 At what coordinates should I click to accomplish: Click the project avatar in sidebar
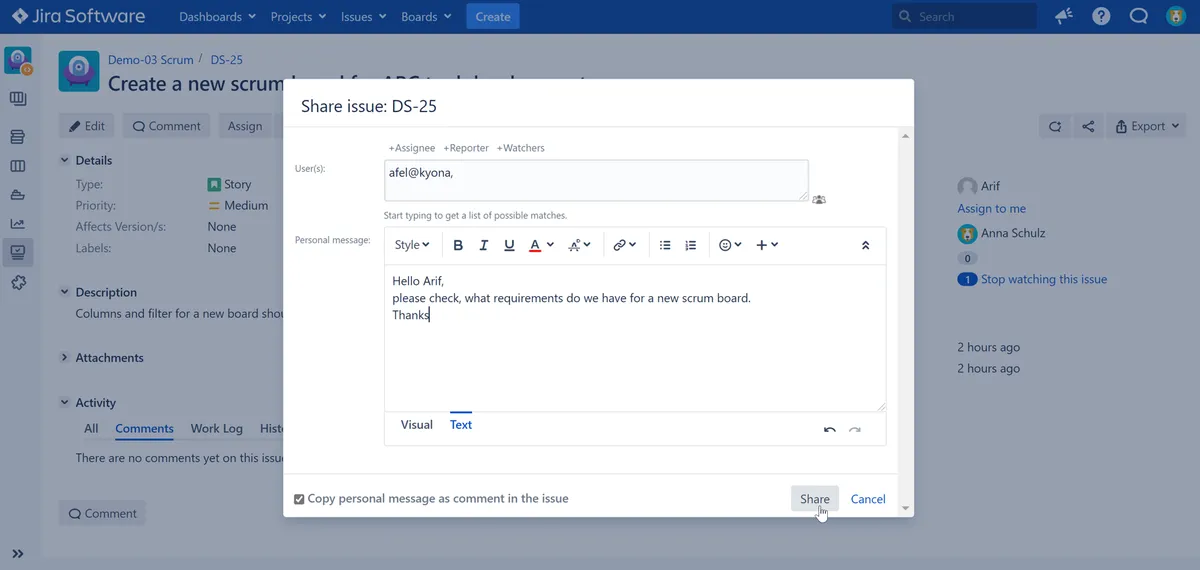coord(18,60)
